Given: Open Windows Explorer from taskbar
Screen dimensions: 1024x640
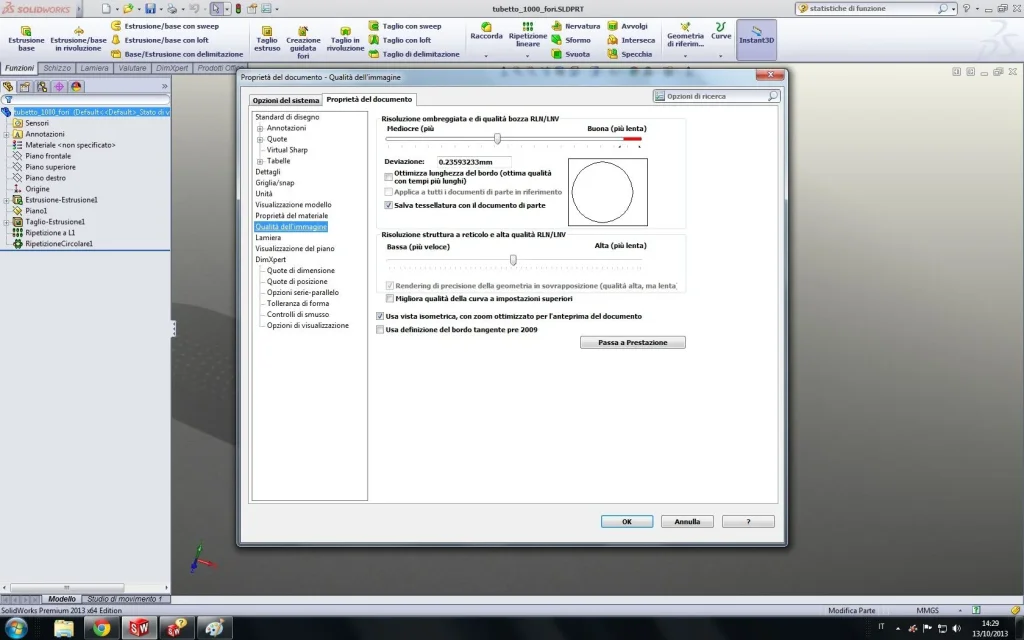Looking at the screenshot, I should (64, 628).
